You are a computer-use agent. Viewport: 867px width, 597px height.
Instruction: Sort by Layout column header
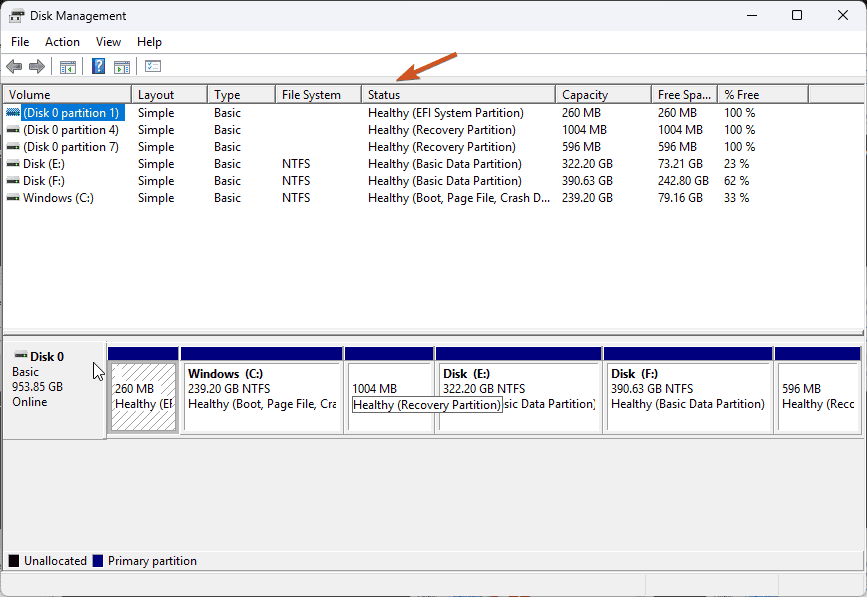[x=170, y=95]
